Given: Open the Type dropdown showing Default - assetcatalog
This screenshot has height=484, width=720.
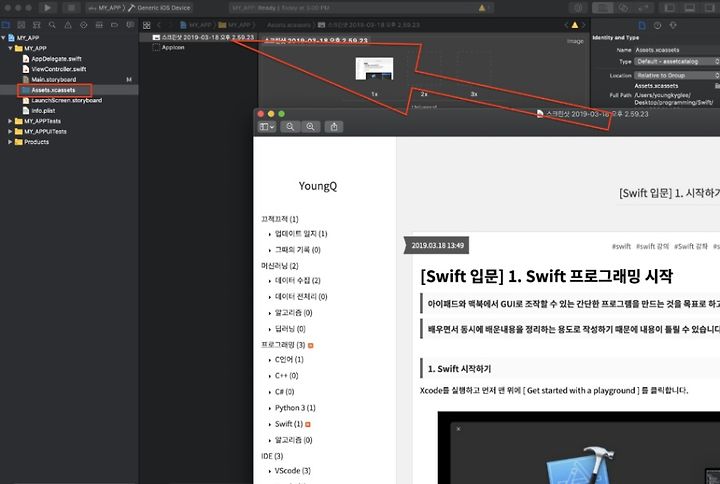Looking at the screenshot, I should click(677, 61).
